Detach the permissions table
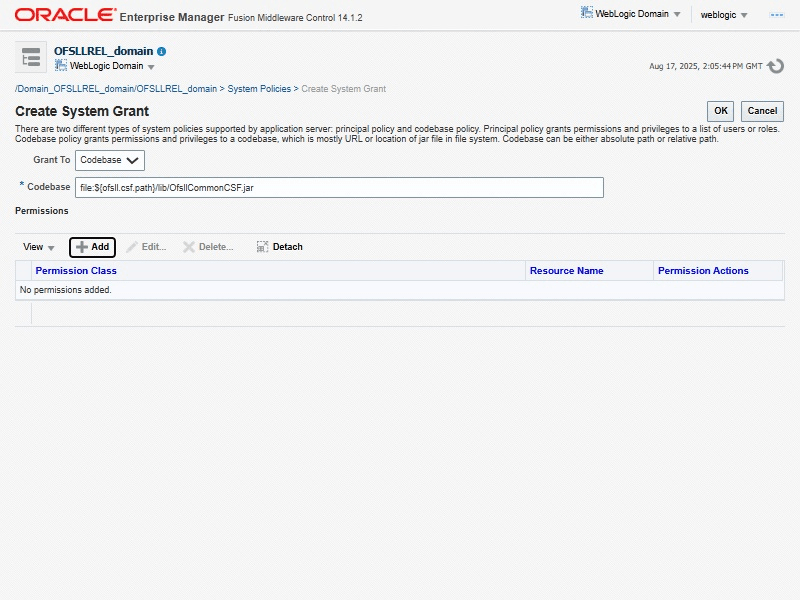Image resolution: width=800 pixels, height=600 pixels. [x=280, y=247]
